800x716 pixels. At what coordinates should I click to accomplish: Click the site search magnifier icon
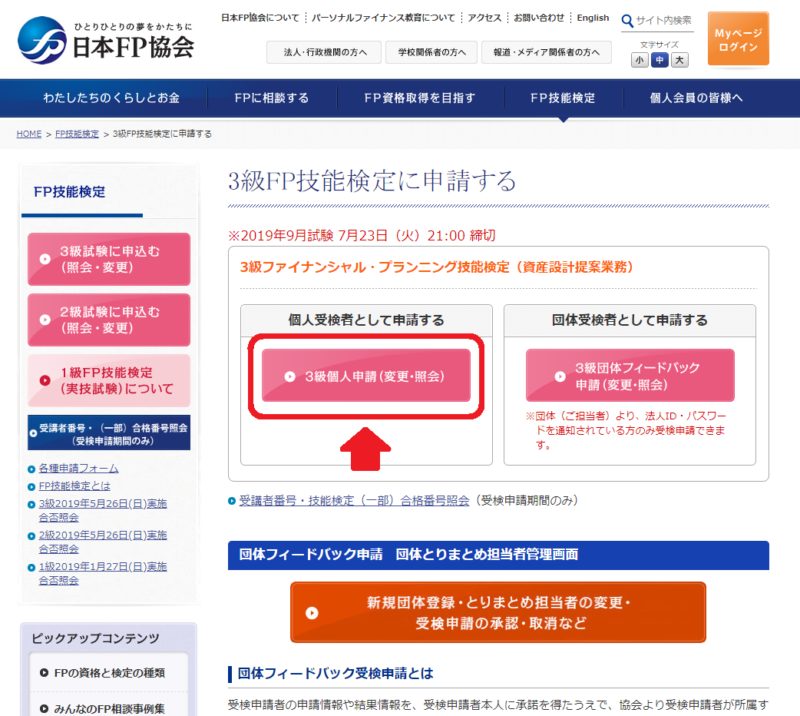pyautogui.click(x=627, y=21)
